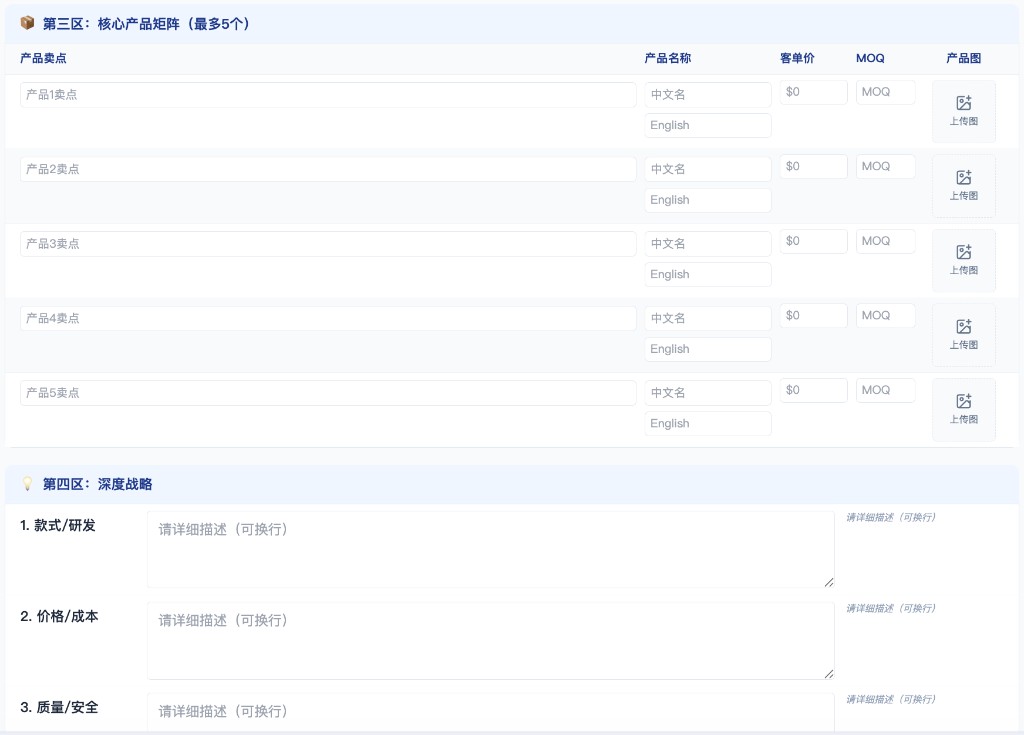Screen dimensions: 1024x735
Task: Click the 产品图 column header
Action: (963, 58)
